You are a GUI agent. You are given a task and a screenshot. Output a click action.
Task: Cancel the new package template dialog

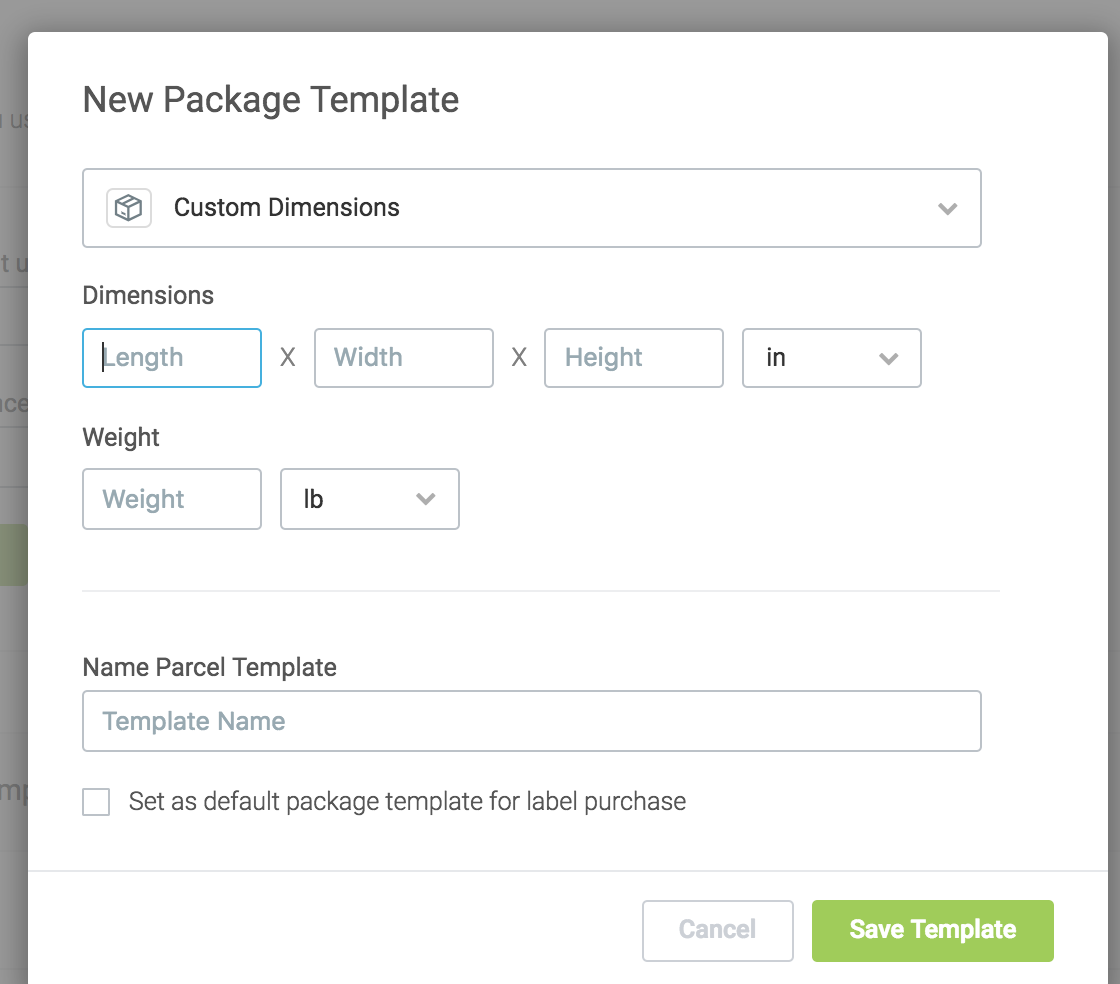tap(717, 930)
